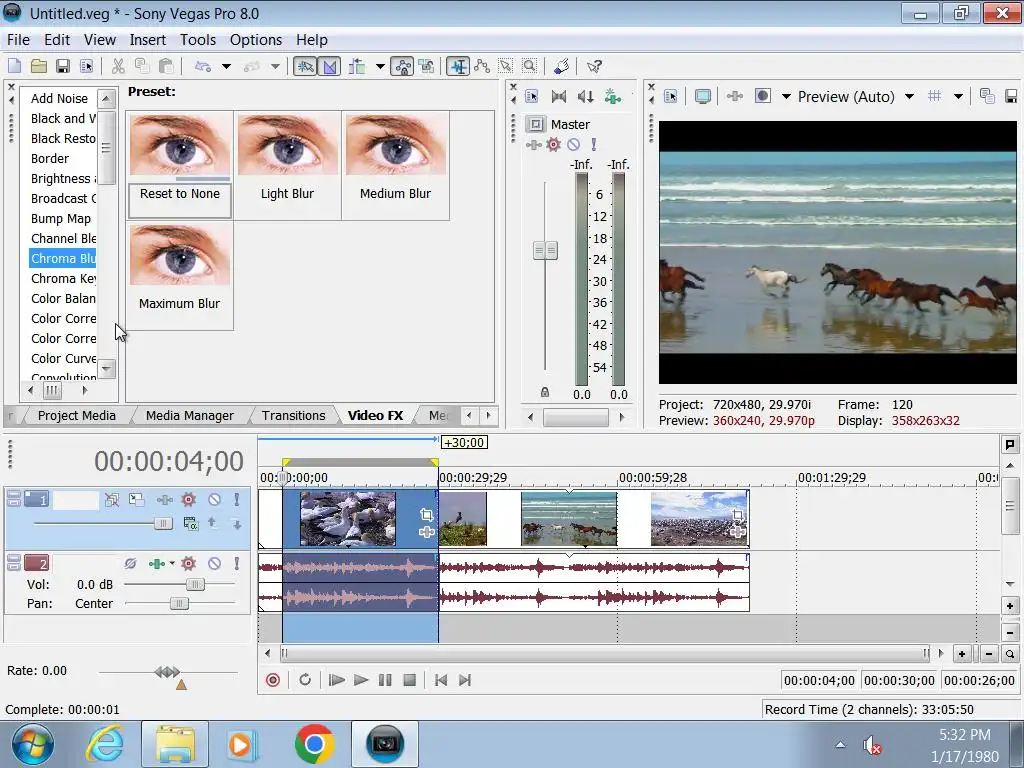Toggle Ignore Event Grouping button
The image size is (1024, 768).
pyautogui.click(x=426, y=66)
